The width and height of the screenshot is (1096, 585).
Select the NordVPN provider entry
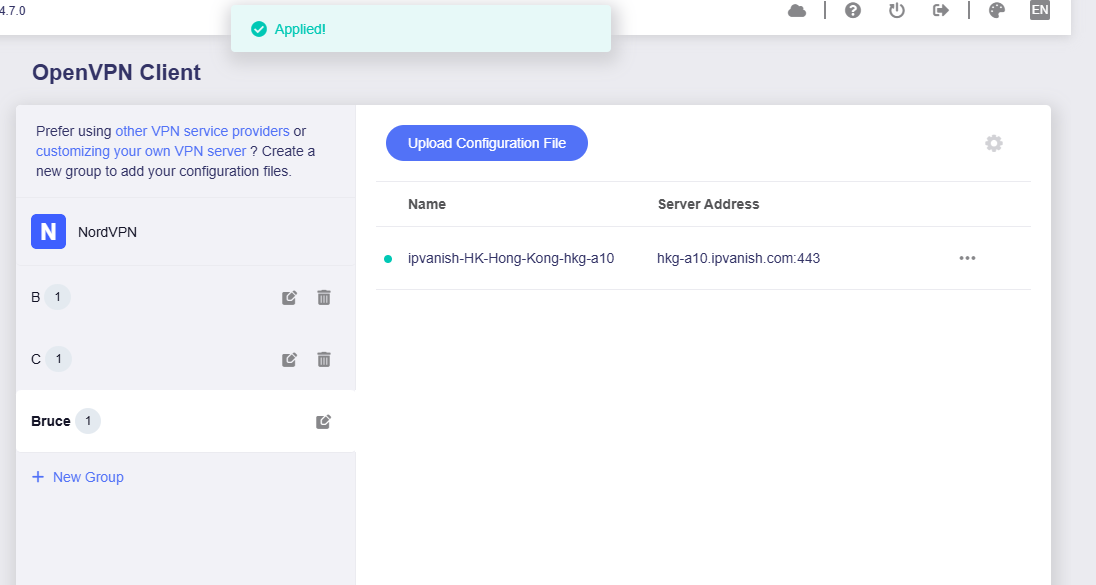coord(107,232)
